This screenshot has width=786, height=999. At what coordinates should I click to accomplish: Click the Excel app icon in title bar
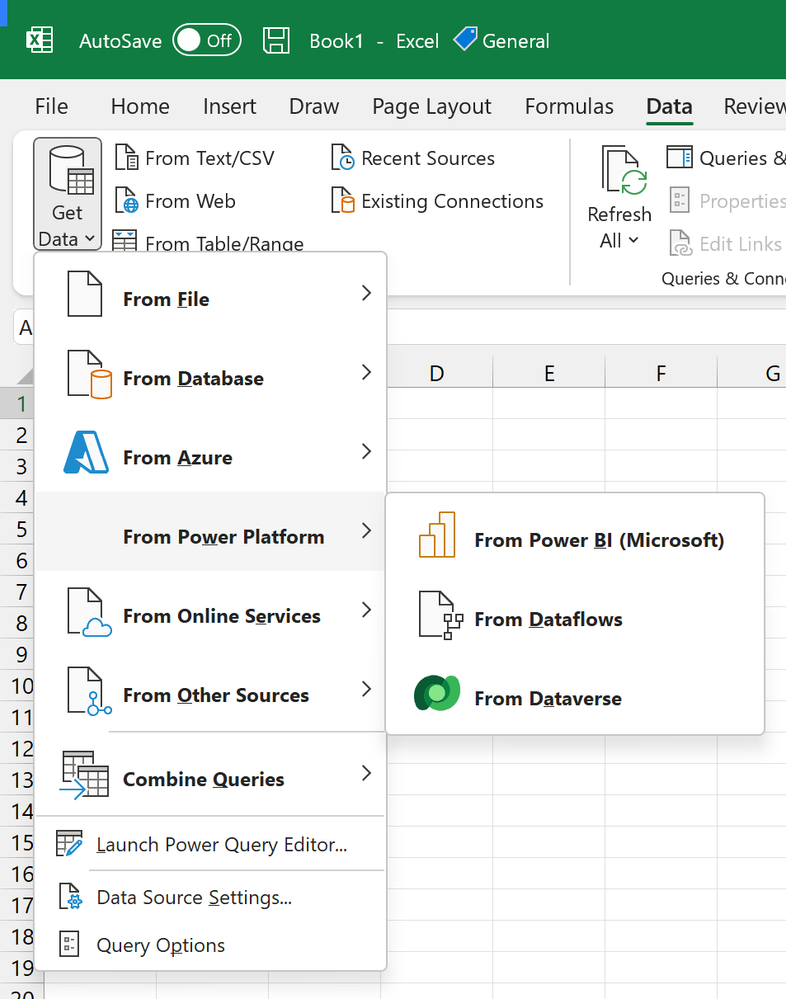(39, 41)
